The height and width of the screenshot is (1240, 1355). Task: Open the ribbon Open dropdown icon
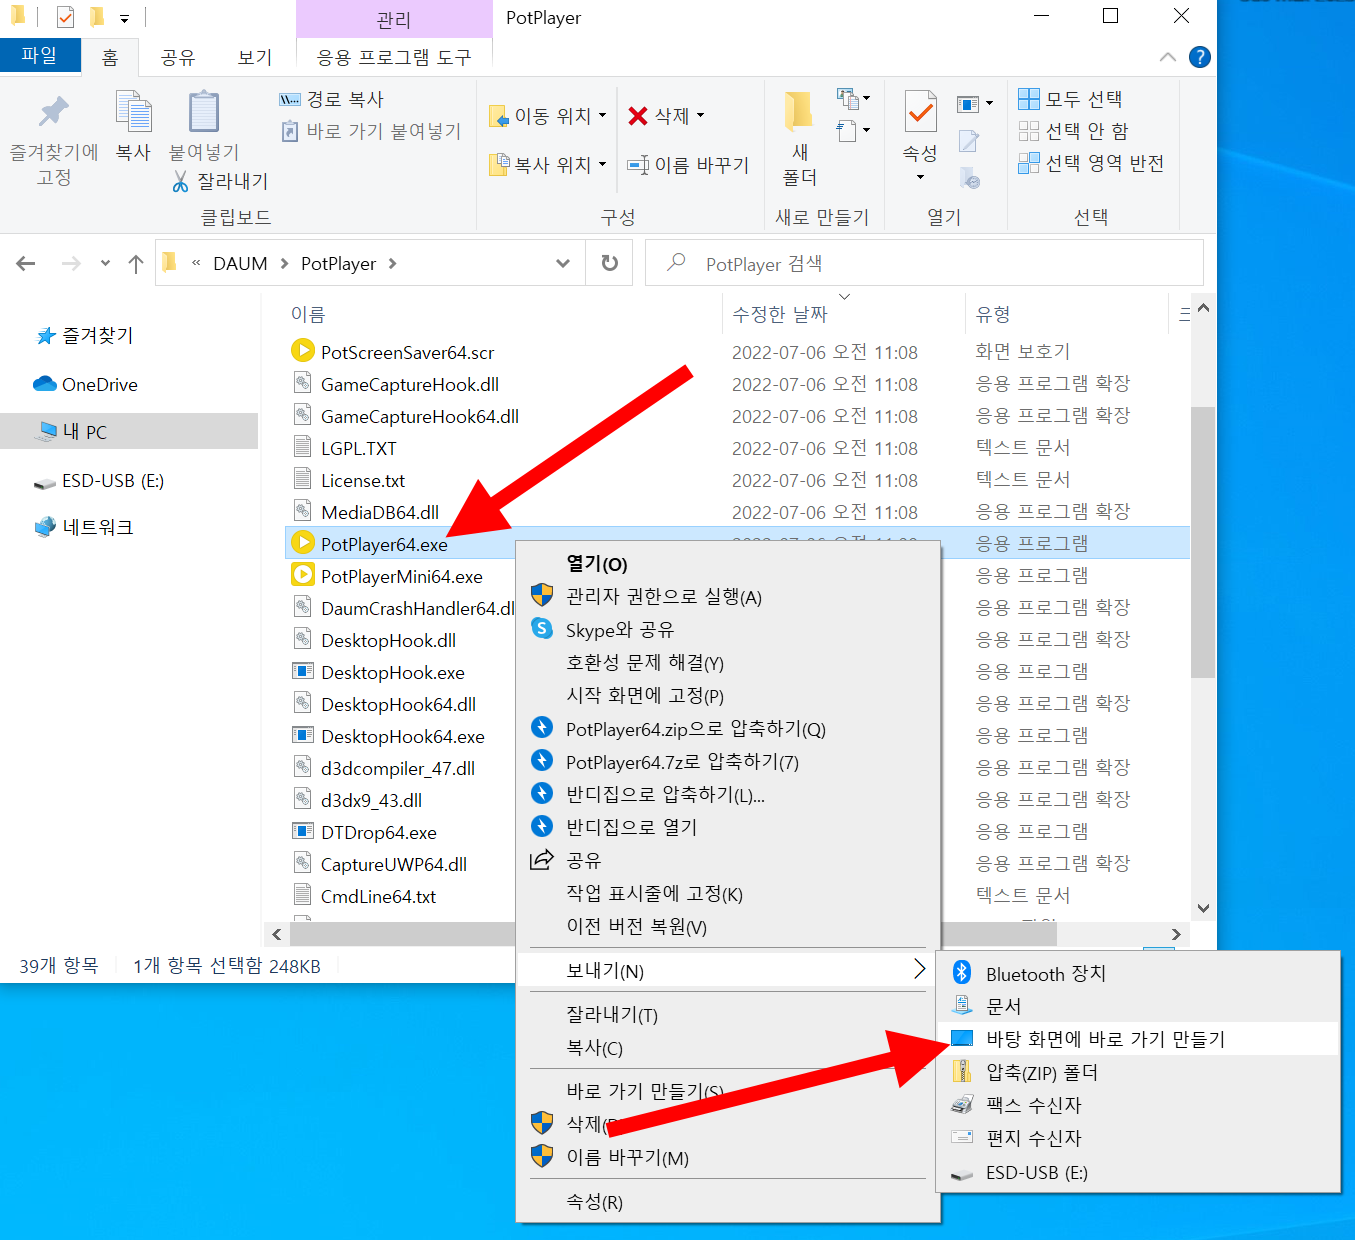point(974,103)
